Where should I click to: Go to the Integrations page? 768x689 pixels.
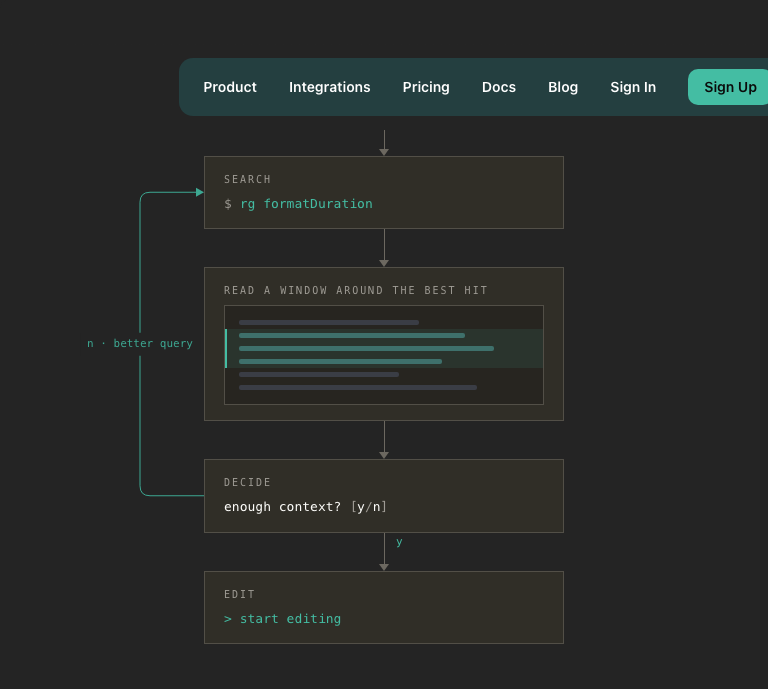click(x=330, y=87)
